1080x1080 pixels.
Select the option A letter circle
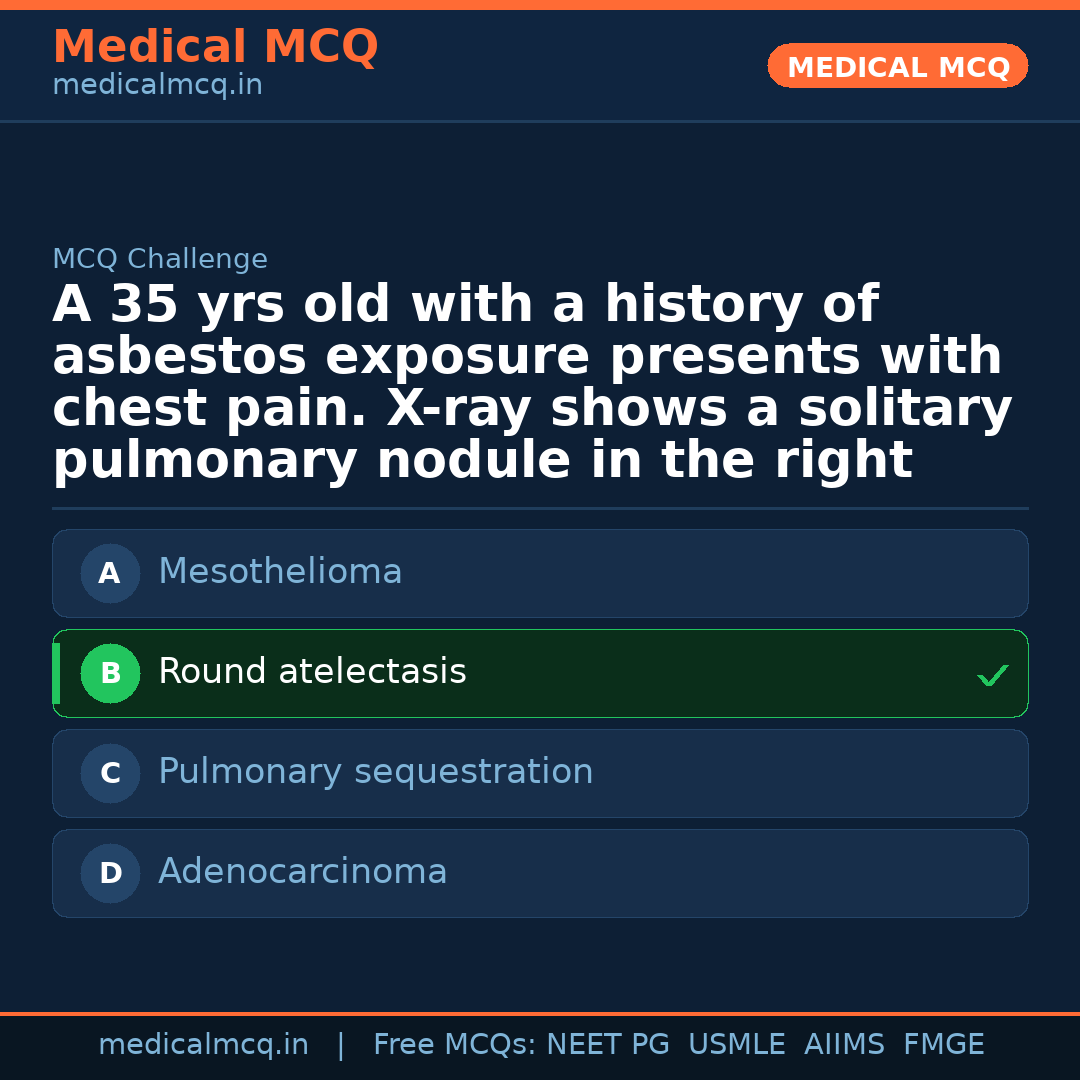[x=110, y=574]
